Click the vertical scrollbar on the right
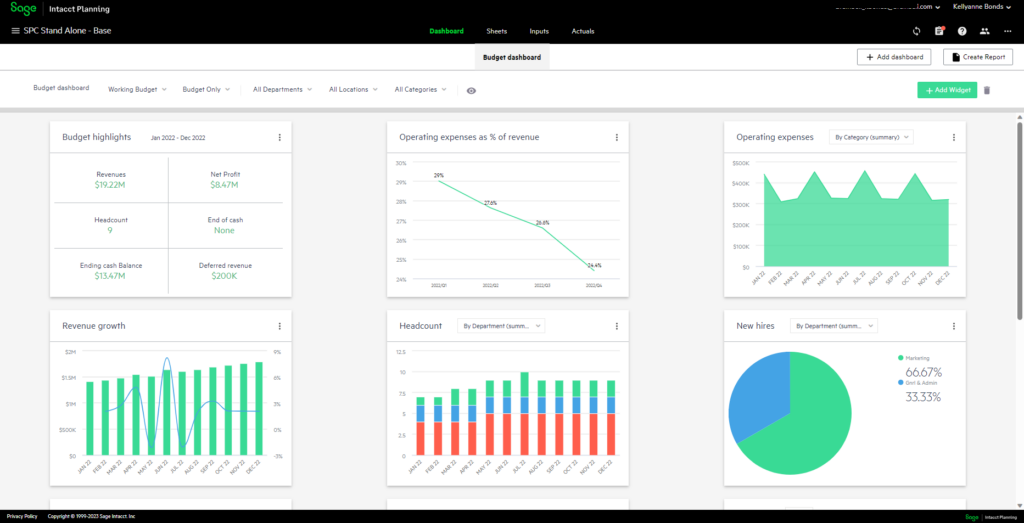The width and height of the screenshot is (1024, 523). [1019, 220]
